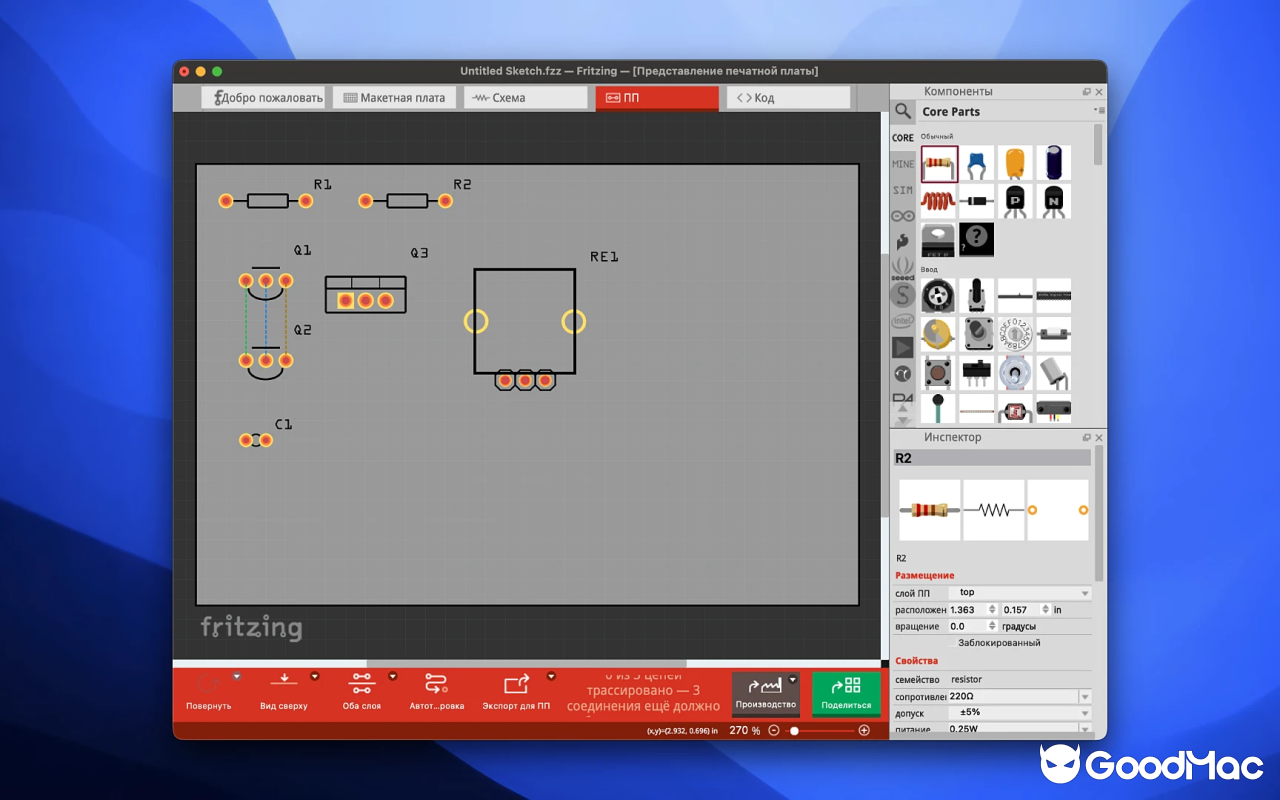This screenshot has height=800, width=1280.
Task: Open the Макетная плата tab
Action: click(x=393, y=97)
